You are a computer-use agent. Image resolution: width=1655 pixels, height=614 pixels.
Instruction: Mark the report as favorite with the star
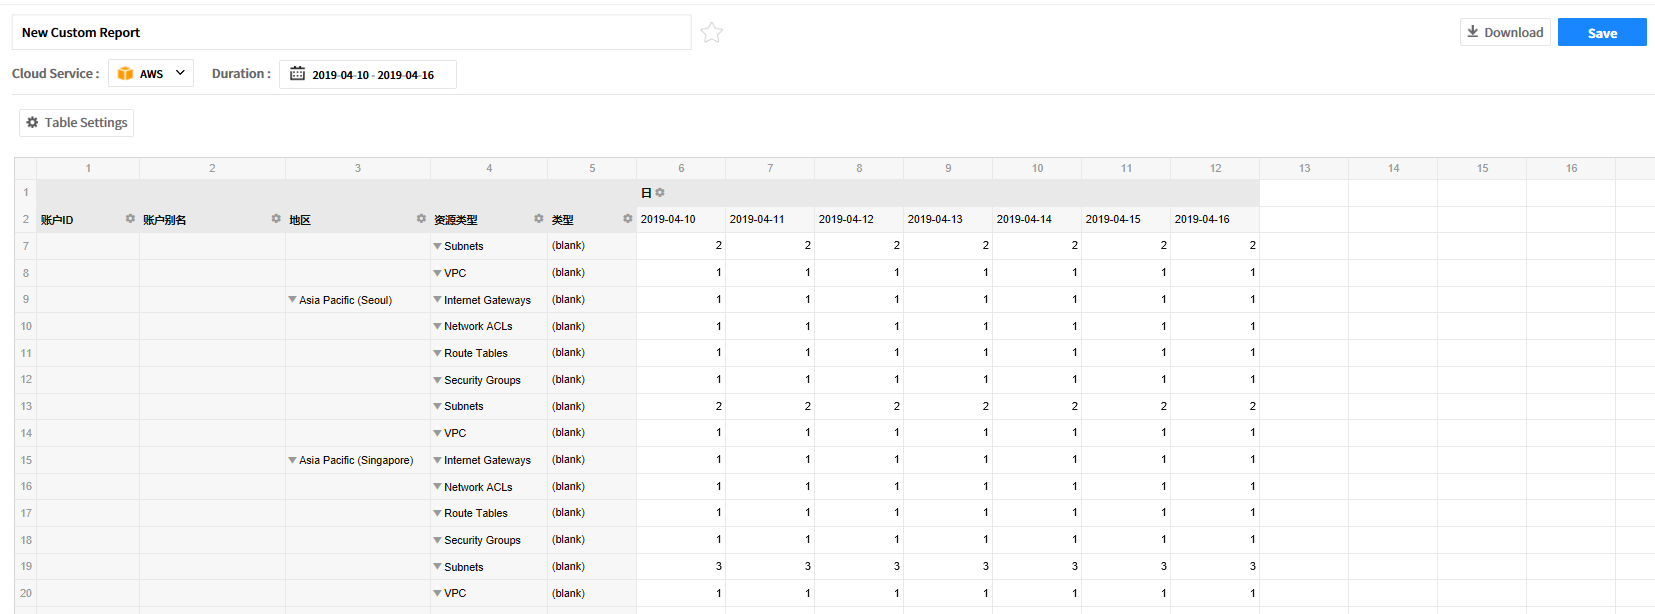point(711,33)
